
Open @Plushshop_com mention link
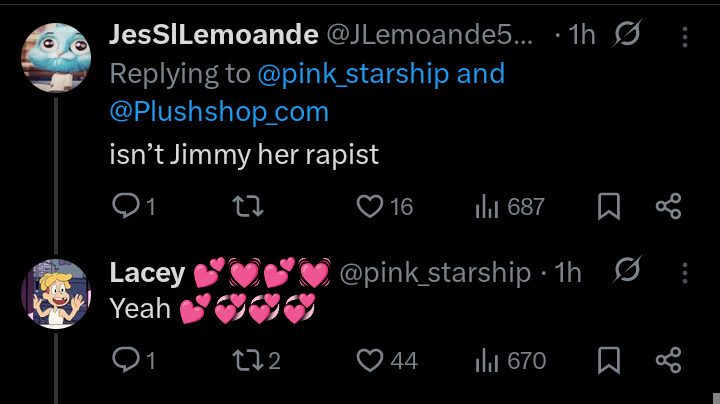pyautogui.click(x=219, y=112)
